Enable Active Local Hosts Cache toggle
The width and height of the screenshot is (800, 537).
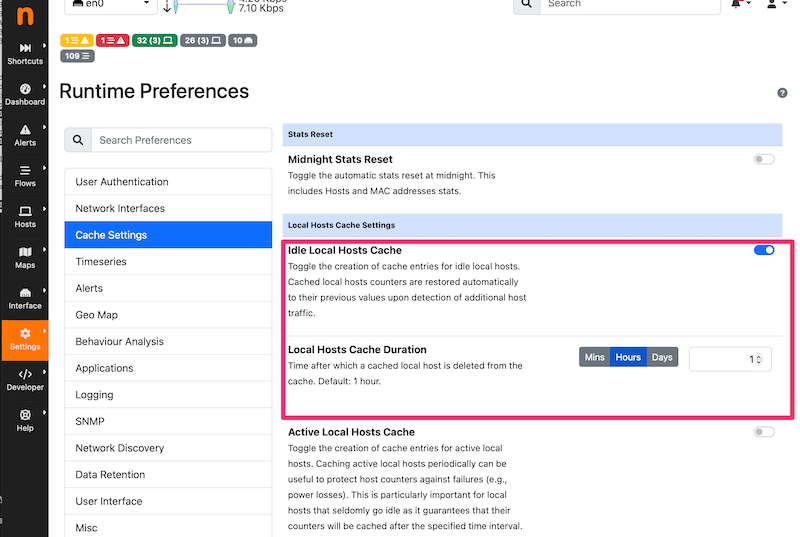(764, 432)
